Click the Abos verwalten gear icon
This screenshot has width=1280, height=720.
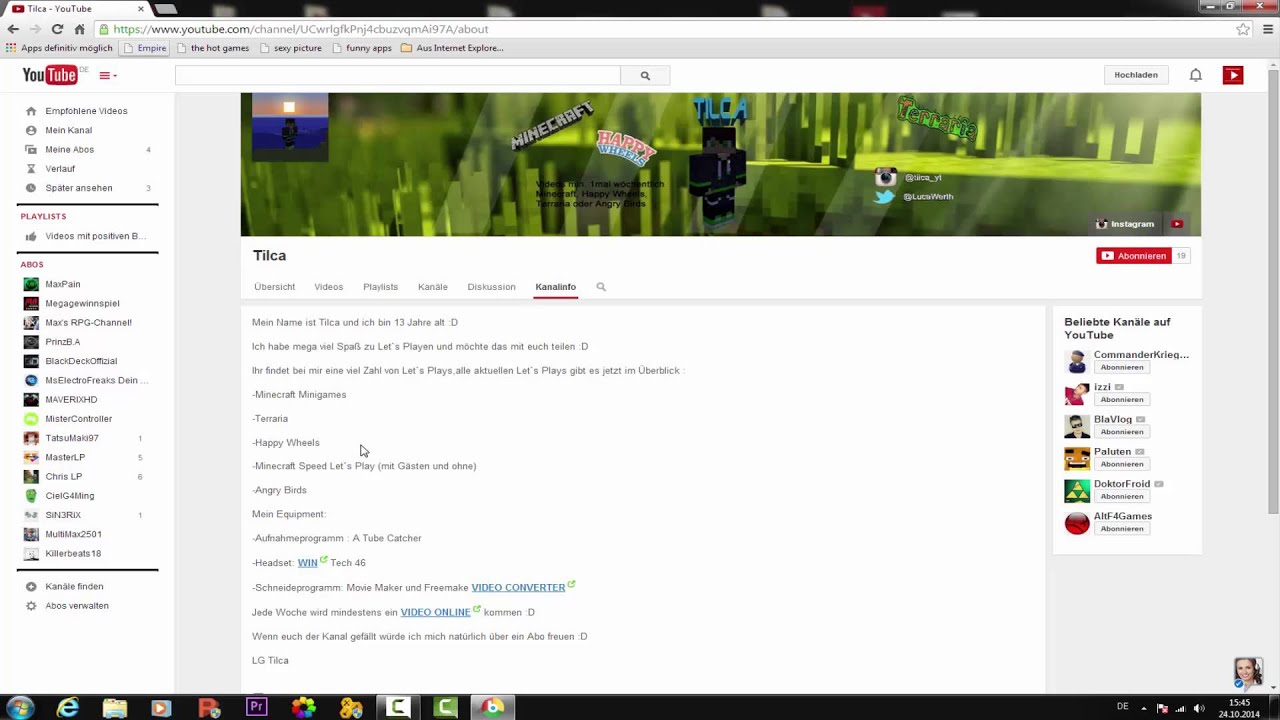pos(31,606)
